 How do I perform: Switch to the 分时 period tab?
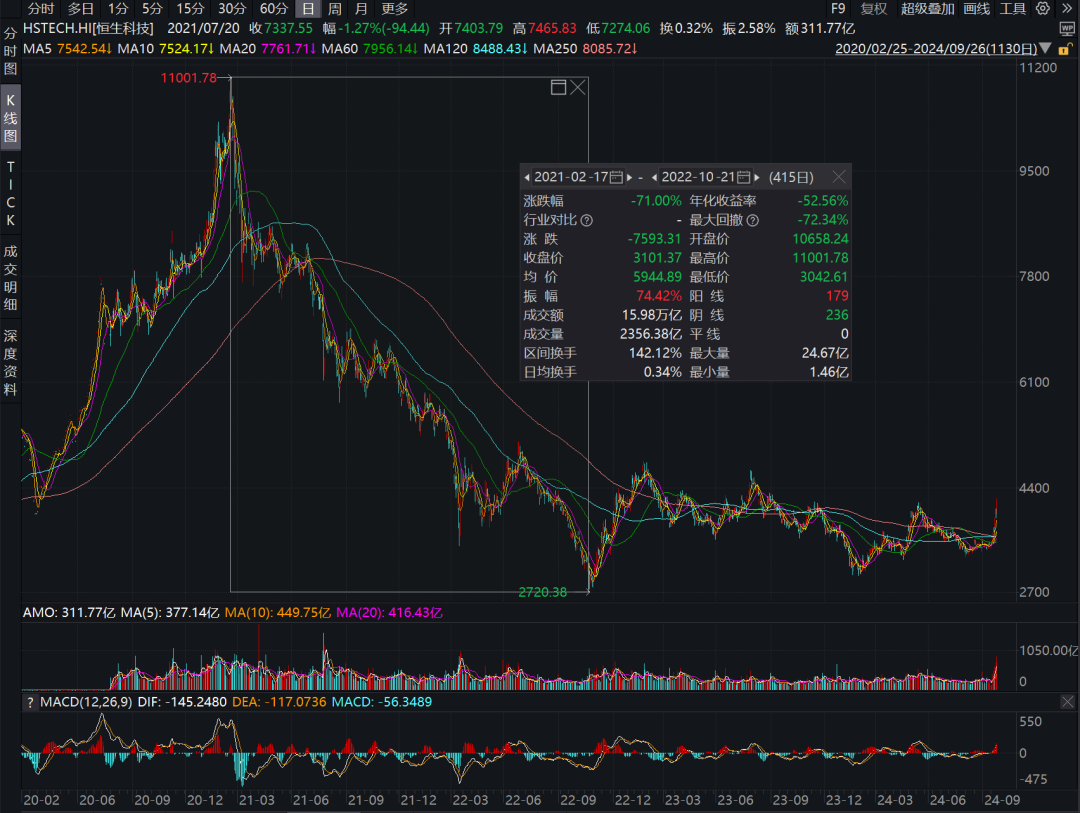(x=41, y=9)
